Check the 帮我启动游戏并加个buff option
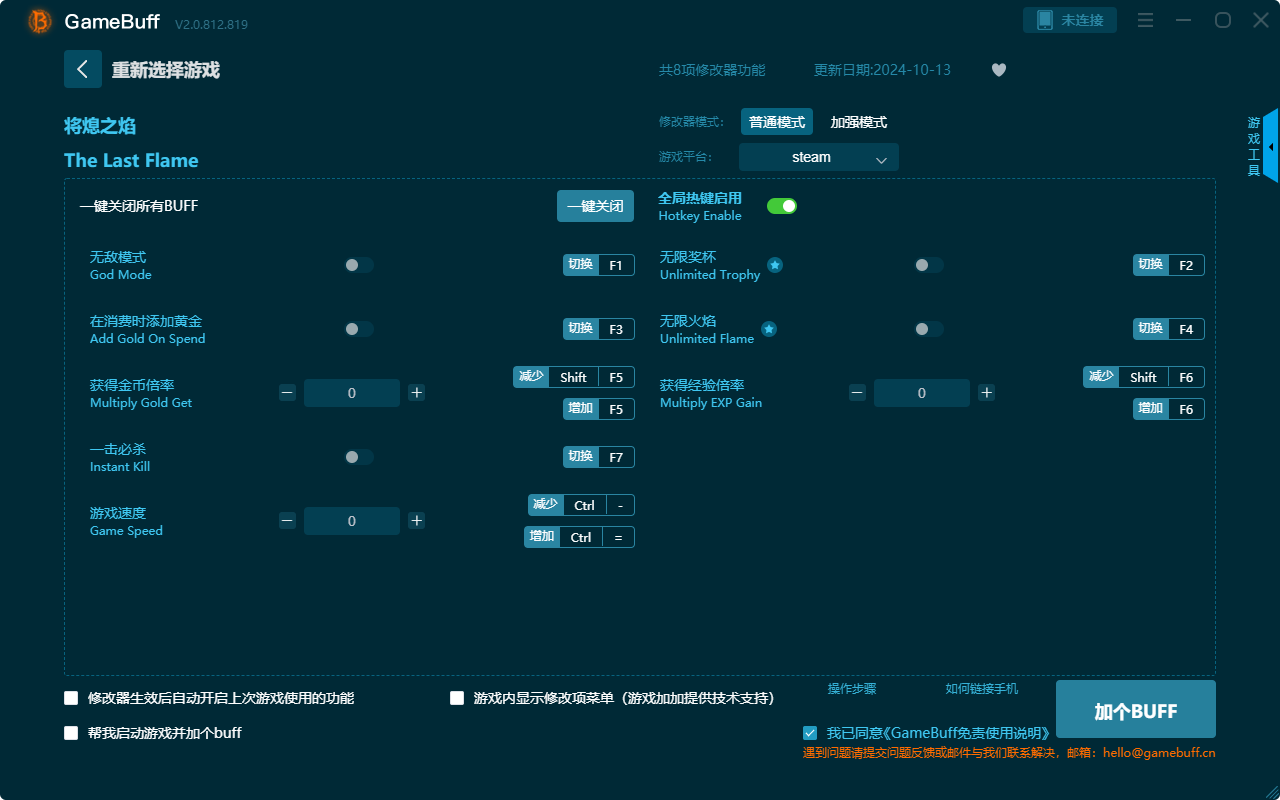The height and width of the screenshot is (800, 1280). (71, 732)
